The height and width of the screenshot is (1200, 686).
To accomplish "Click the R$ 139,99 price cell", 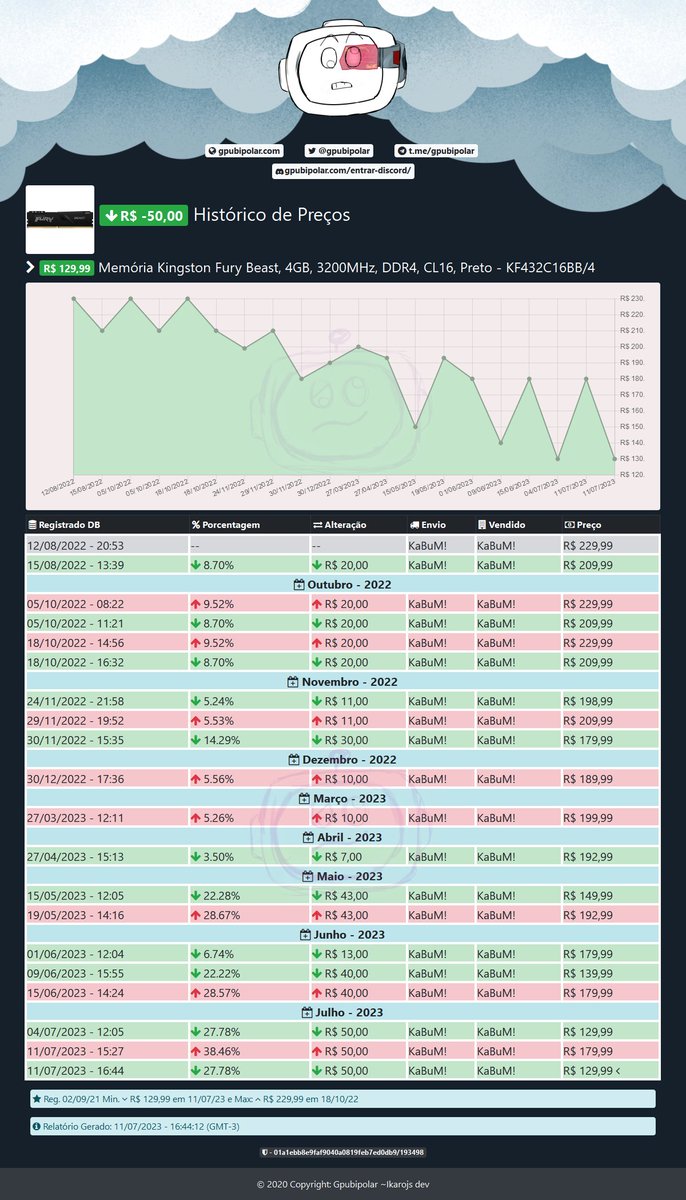I will (x=610, y=973).
